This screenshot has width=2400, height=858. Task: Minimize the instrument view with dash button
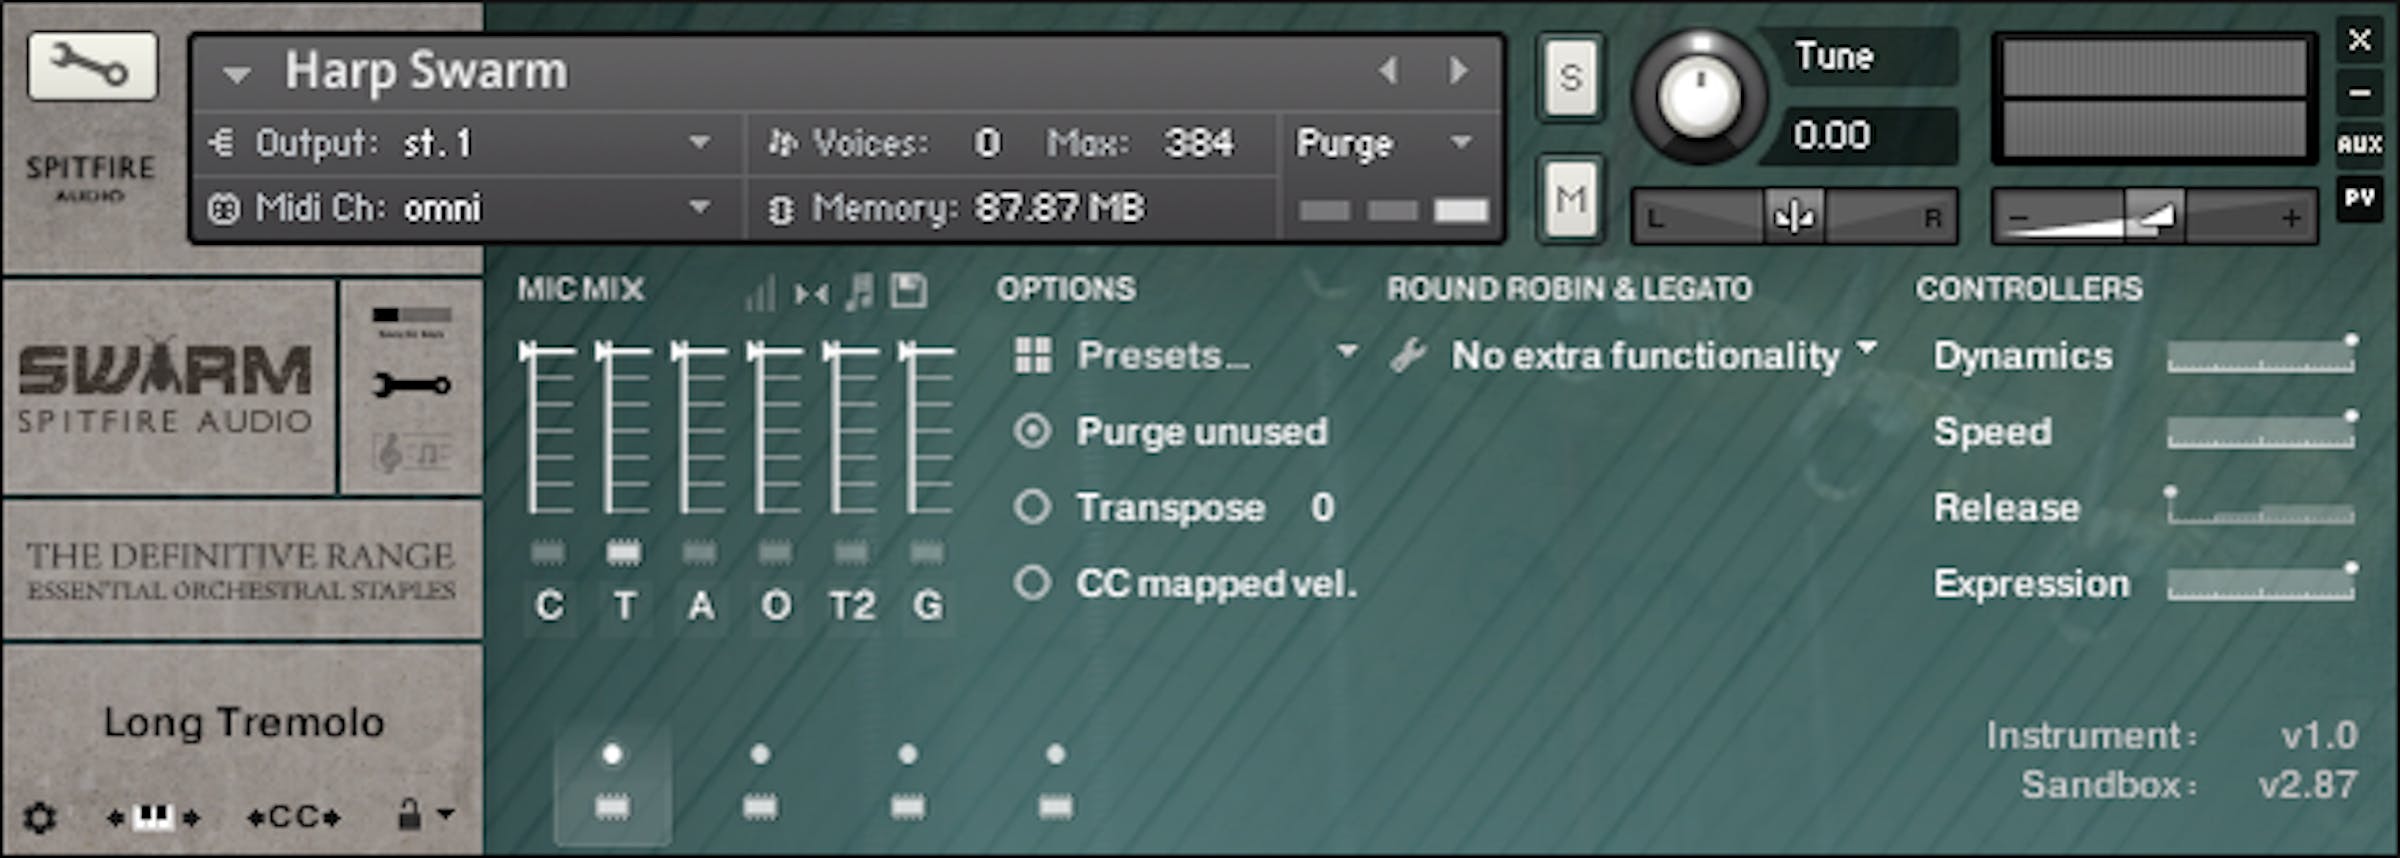click(x=2359, y=93)
